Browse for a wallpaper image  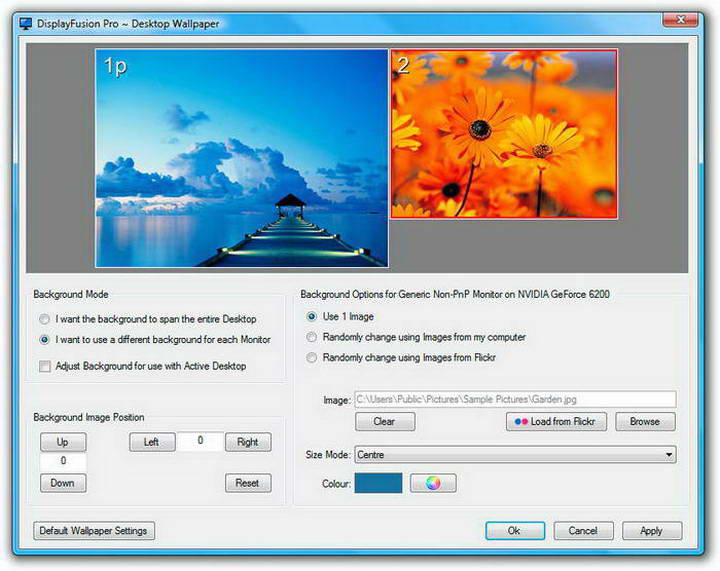pyautogui.click(x=645, y=421)
